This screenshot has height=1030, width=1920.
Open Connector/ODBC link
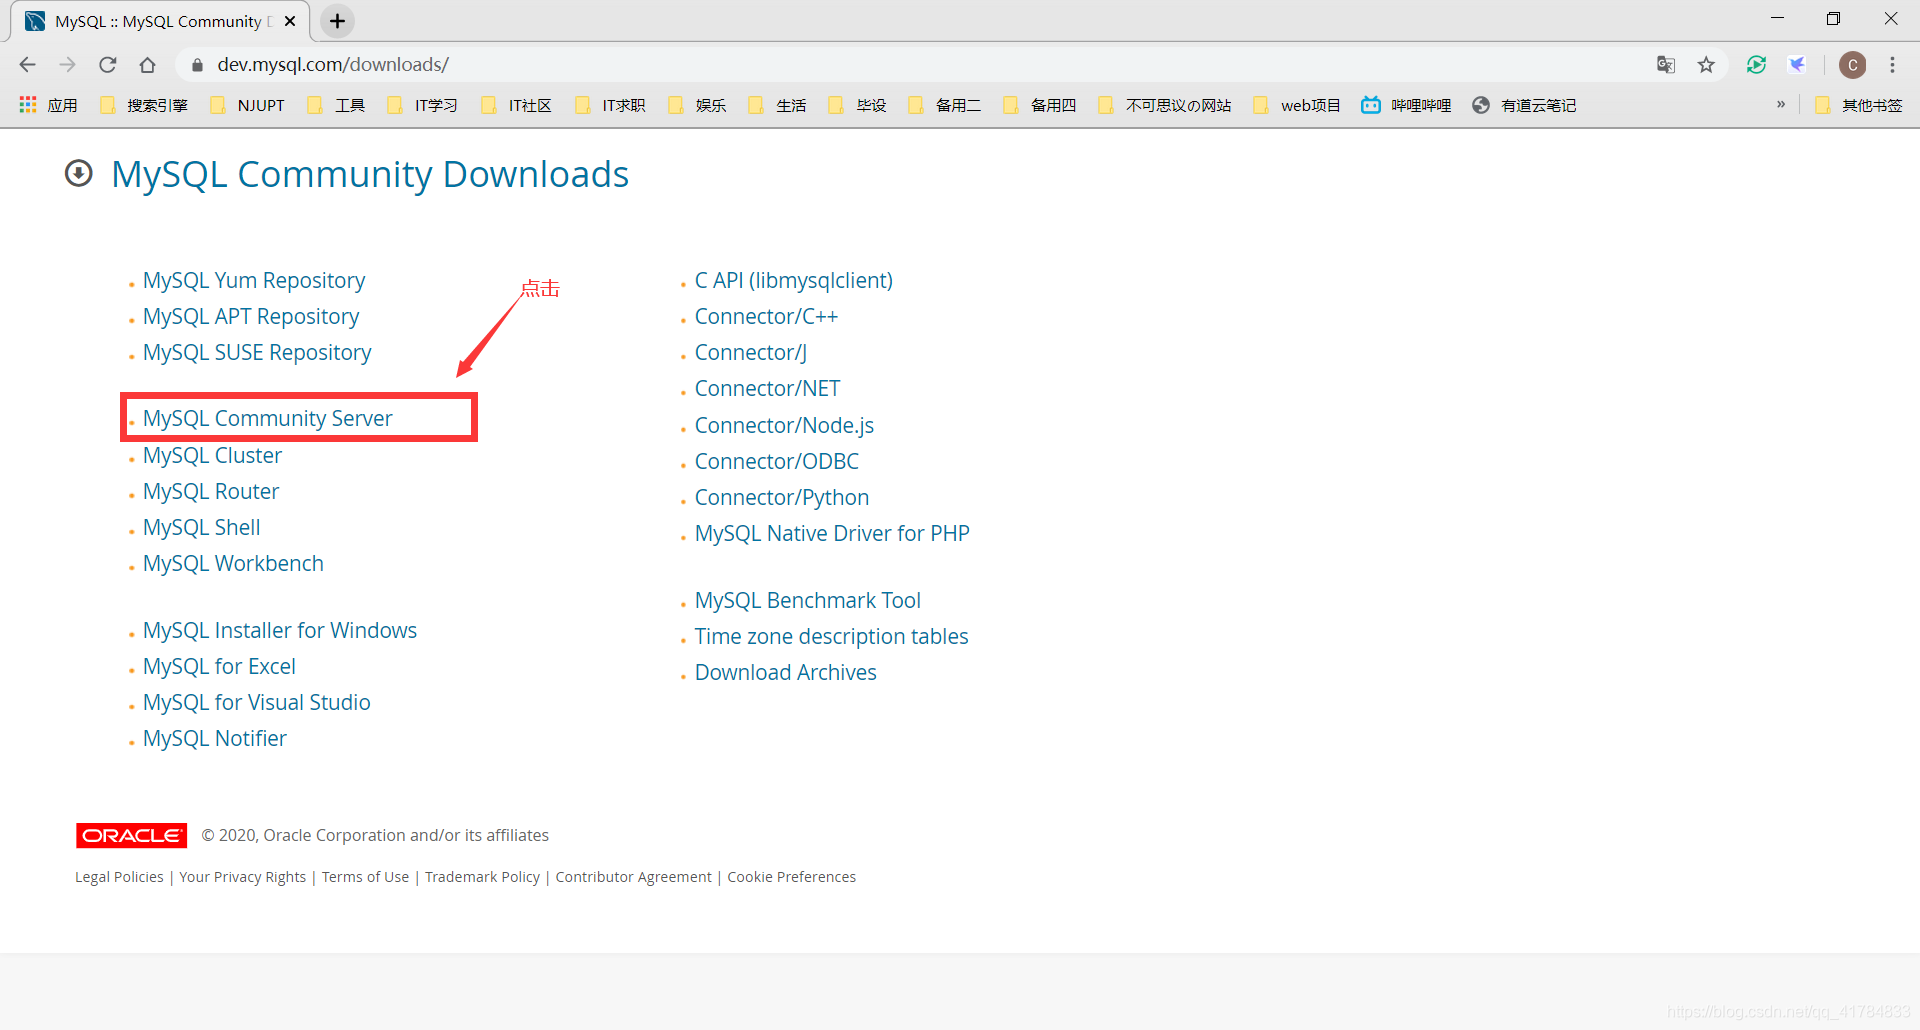click(777, 461)
